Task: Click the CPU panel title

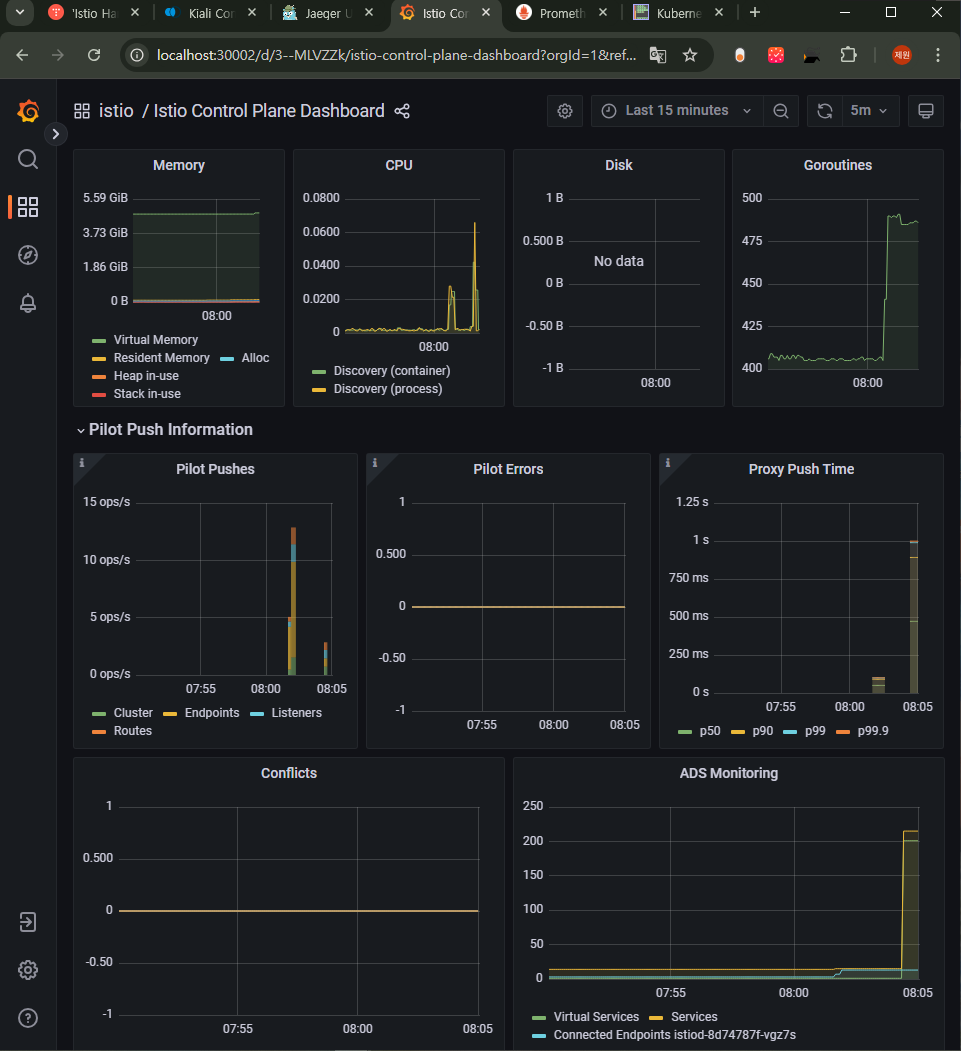Action: (399, 166)
